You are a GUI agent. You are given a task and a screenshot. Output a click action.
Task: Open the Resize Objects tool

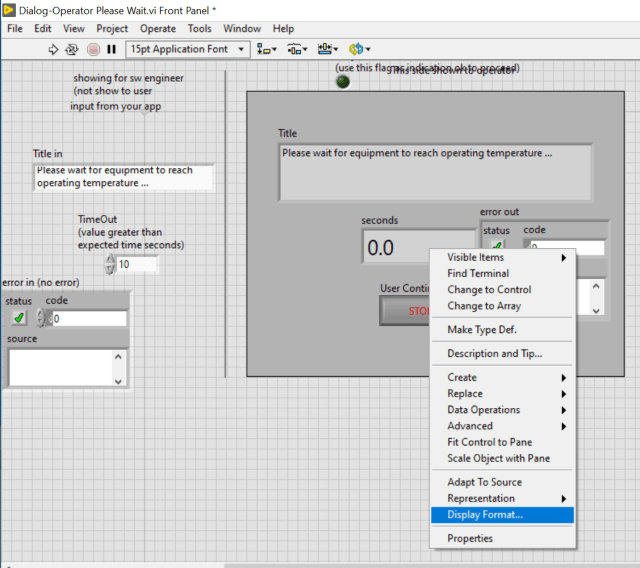point(328,49)
